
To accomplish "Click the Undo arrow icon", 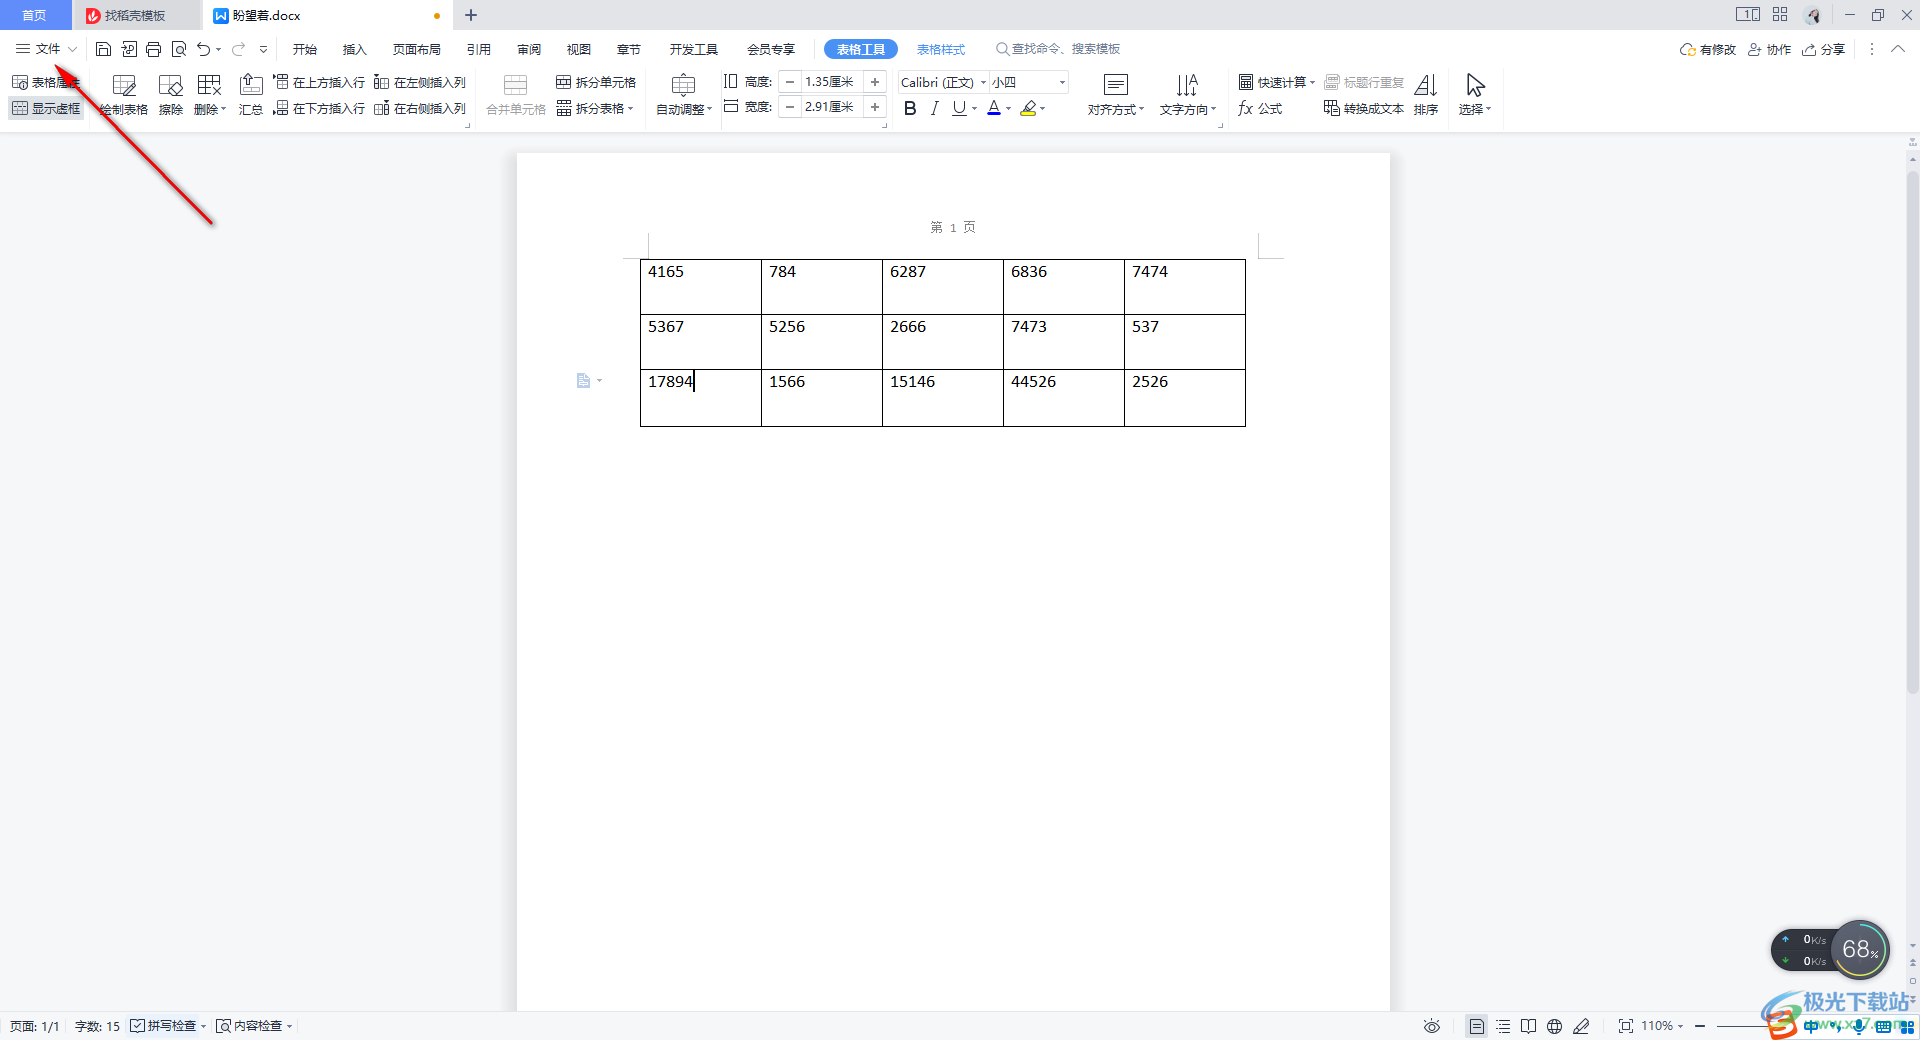I will point(204,49).
